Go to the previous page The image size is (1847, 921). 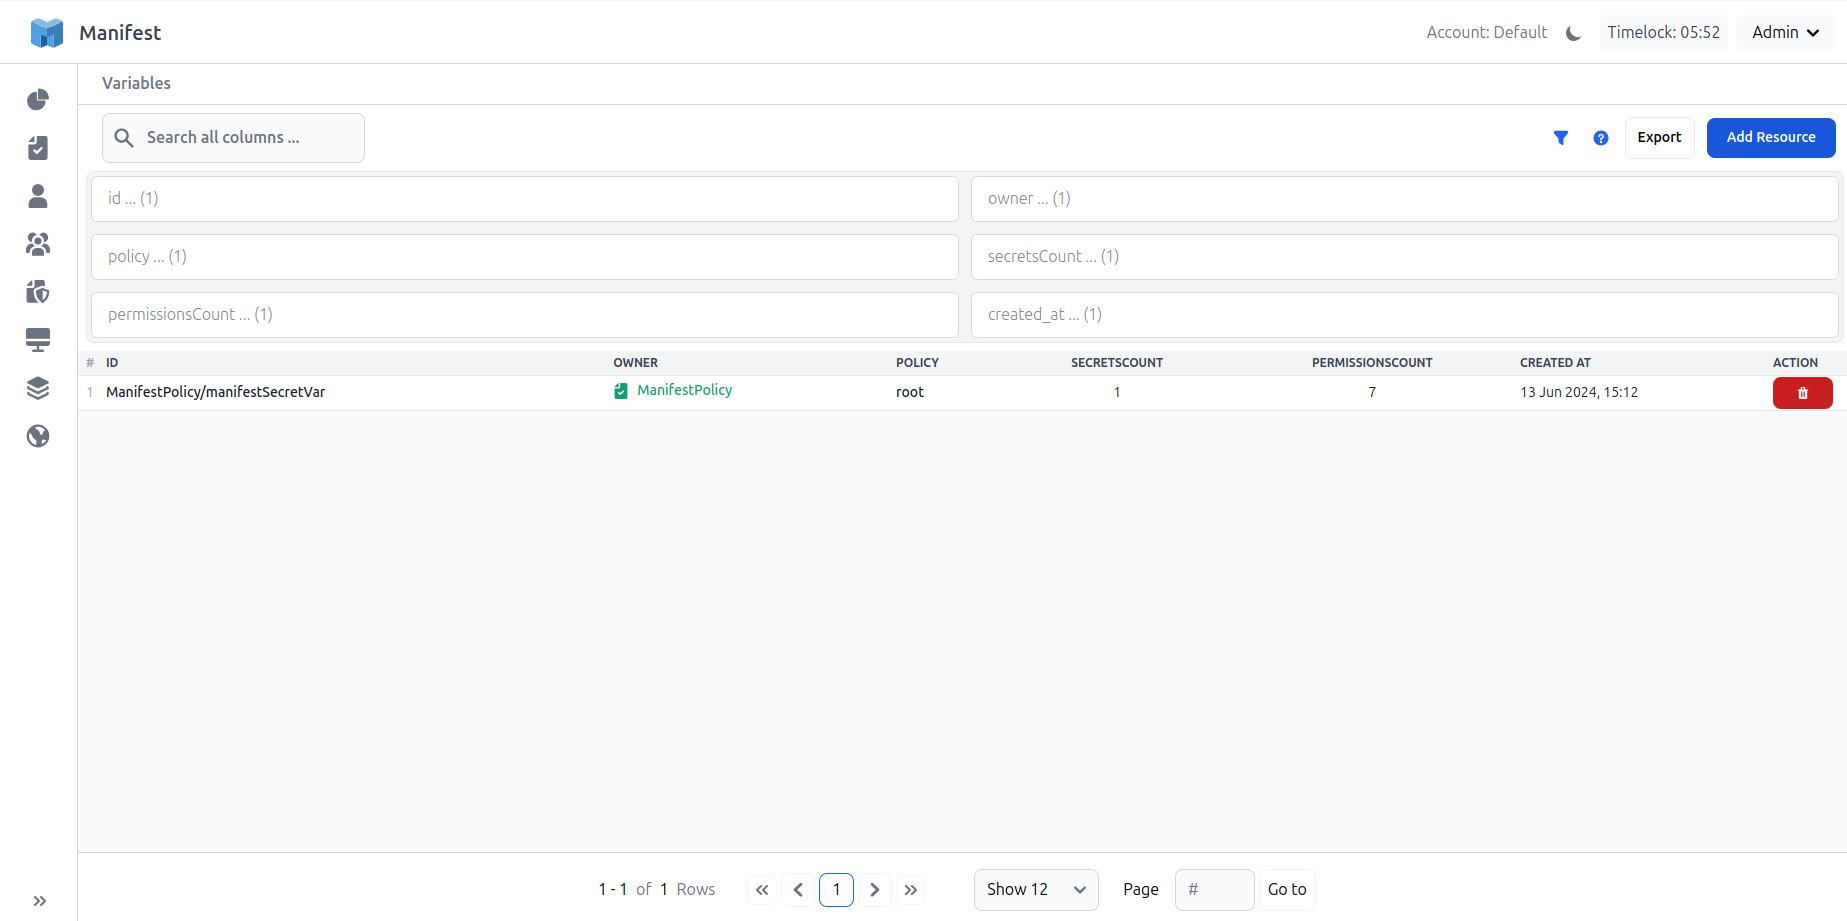(798, 890)
